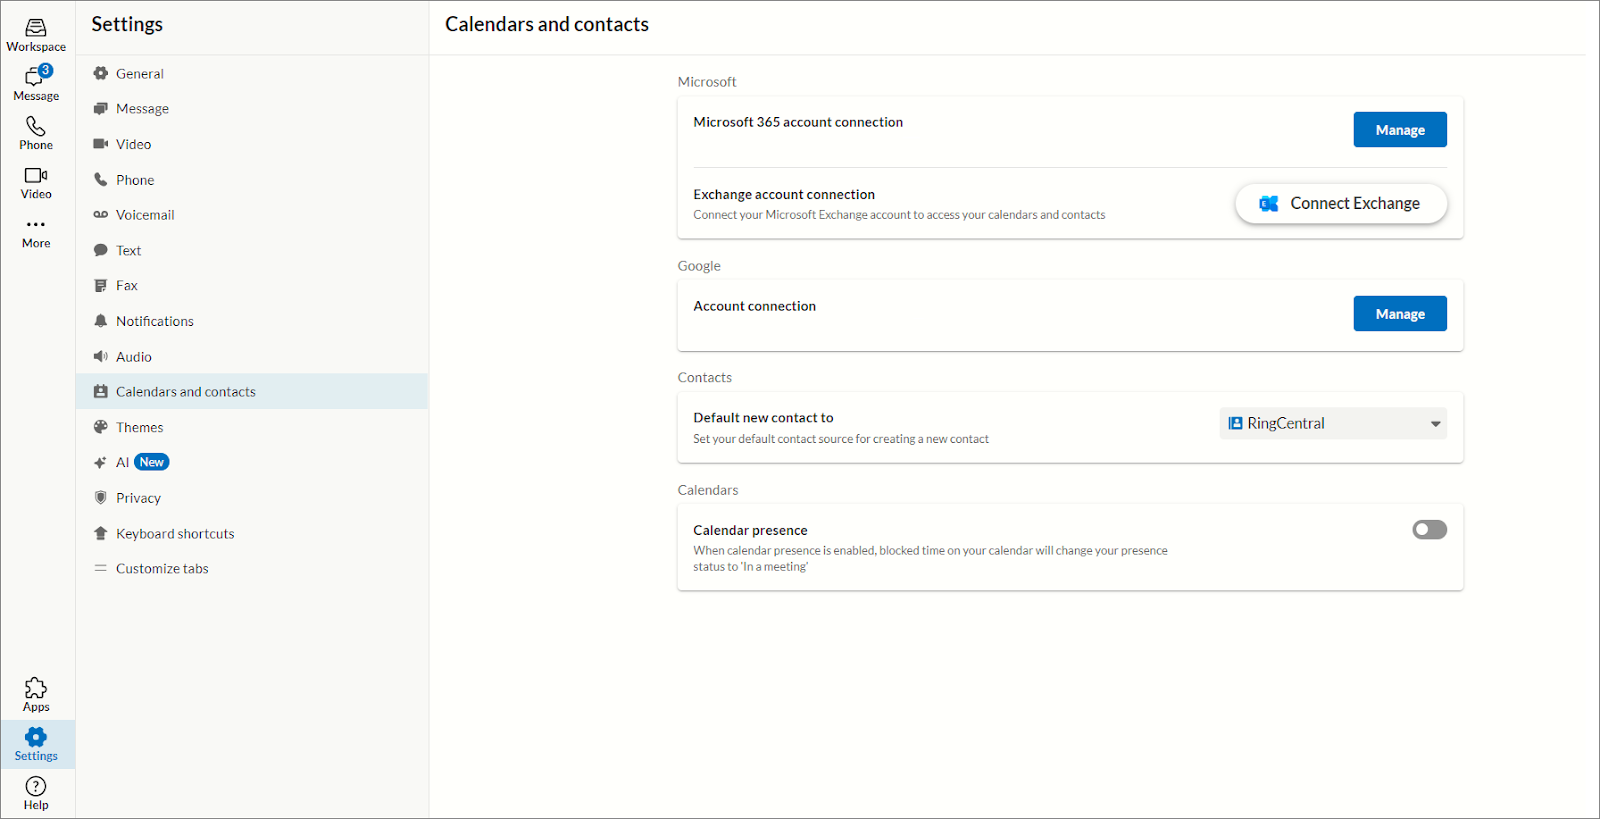Open Customize tabs label

point(162,569)
